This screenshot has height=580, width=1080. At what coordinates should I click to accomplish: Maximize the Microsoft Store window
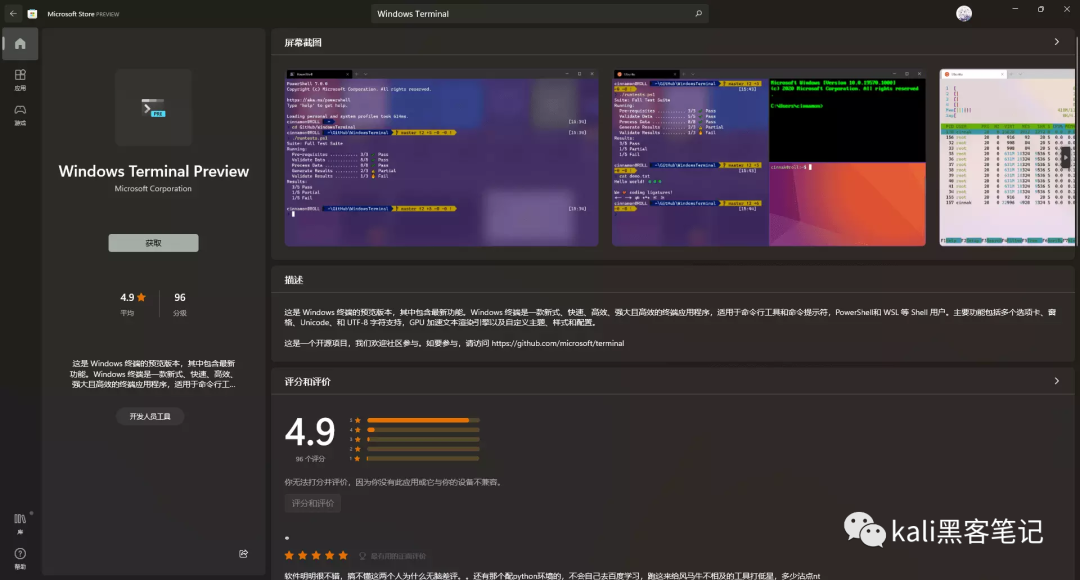1041,9
